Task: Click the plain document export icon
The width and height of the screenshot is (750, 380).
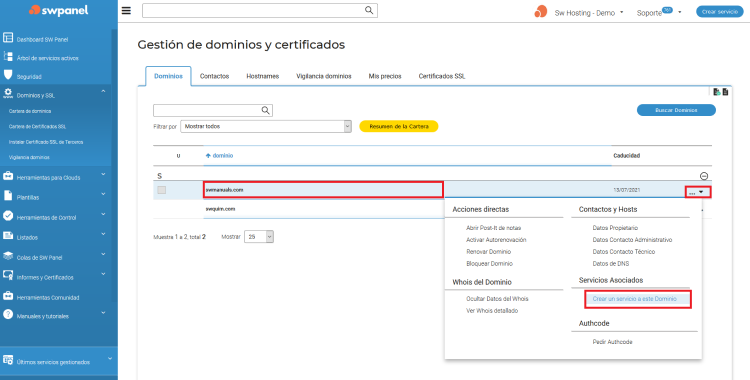Action: 726,92
